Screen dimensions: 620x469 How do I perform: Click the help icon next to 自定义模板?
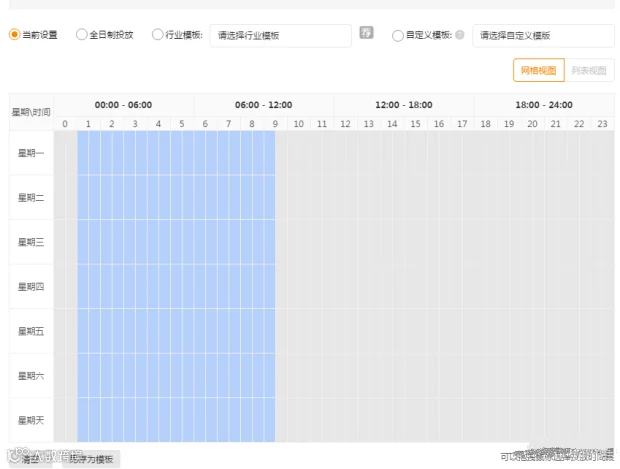[459, 35]
